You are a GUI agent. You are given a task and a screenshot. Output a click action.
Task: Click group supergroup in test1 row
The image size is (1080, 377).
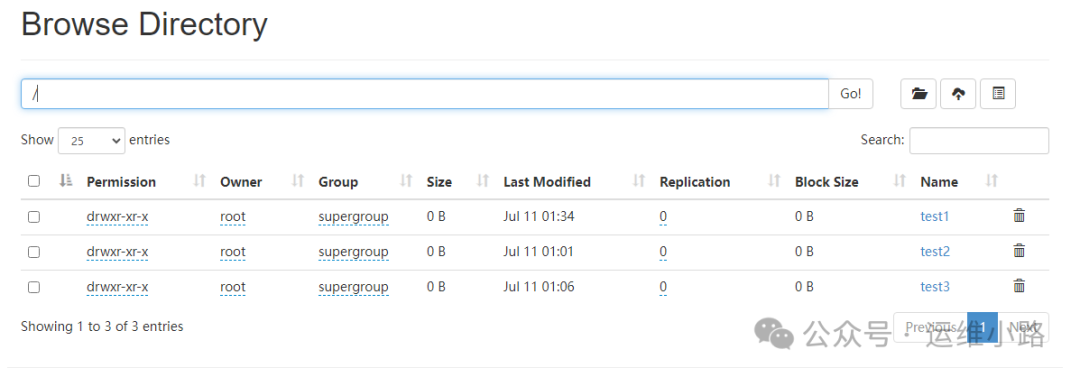pyautogui.click(x=353, y=217)
